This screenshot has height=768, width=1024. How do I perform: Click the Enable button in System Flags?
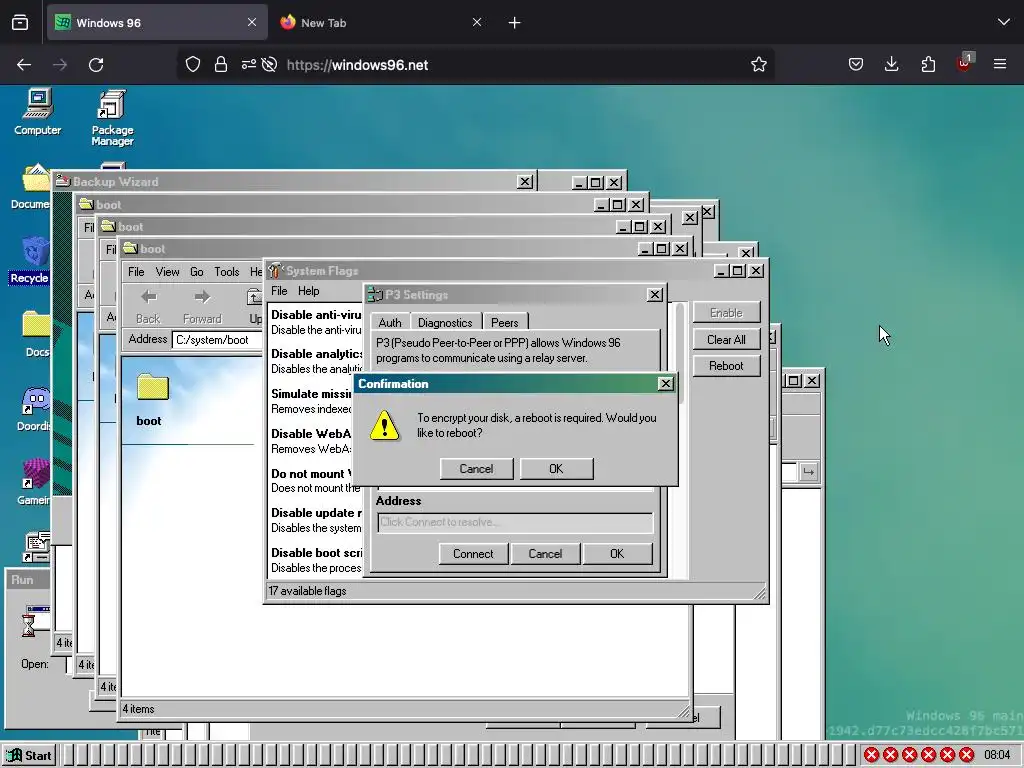click(726, 313)
